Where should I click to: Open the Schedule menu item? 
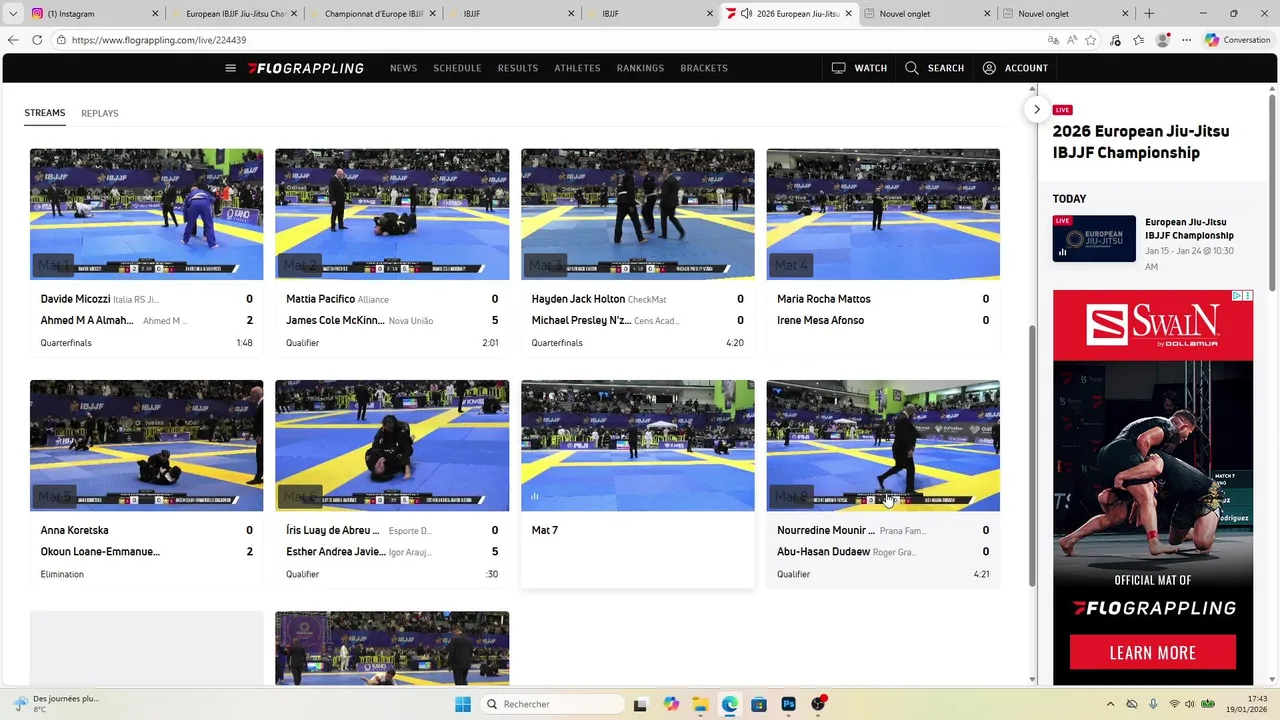(x=457, y=68)
